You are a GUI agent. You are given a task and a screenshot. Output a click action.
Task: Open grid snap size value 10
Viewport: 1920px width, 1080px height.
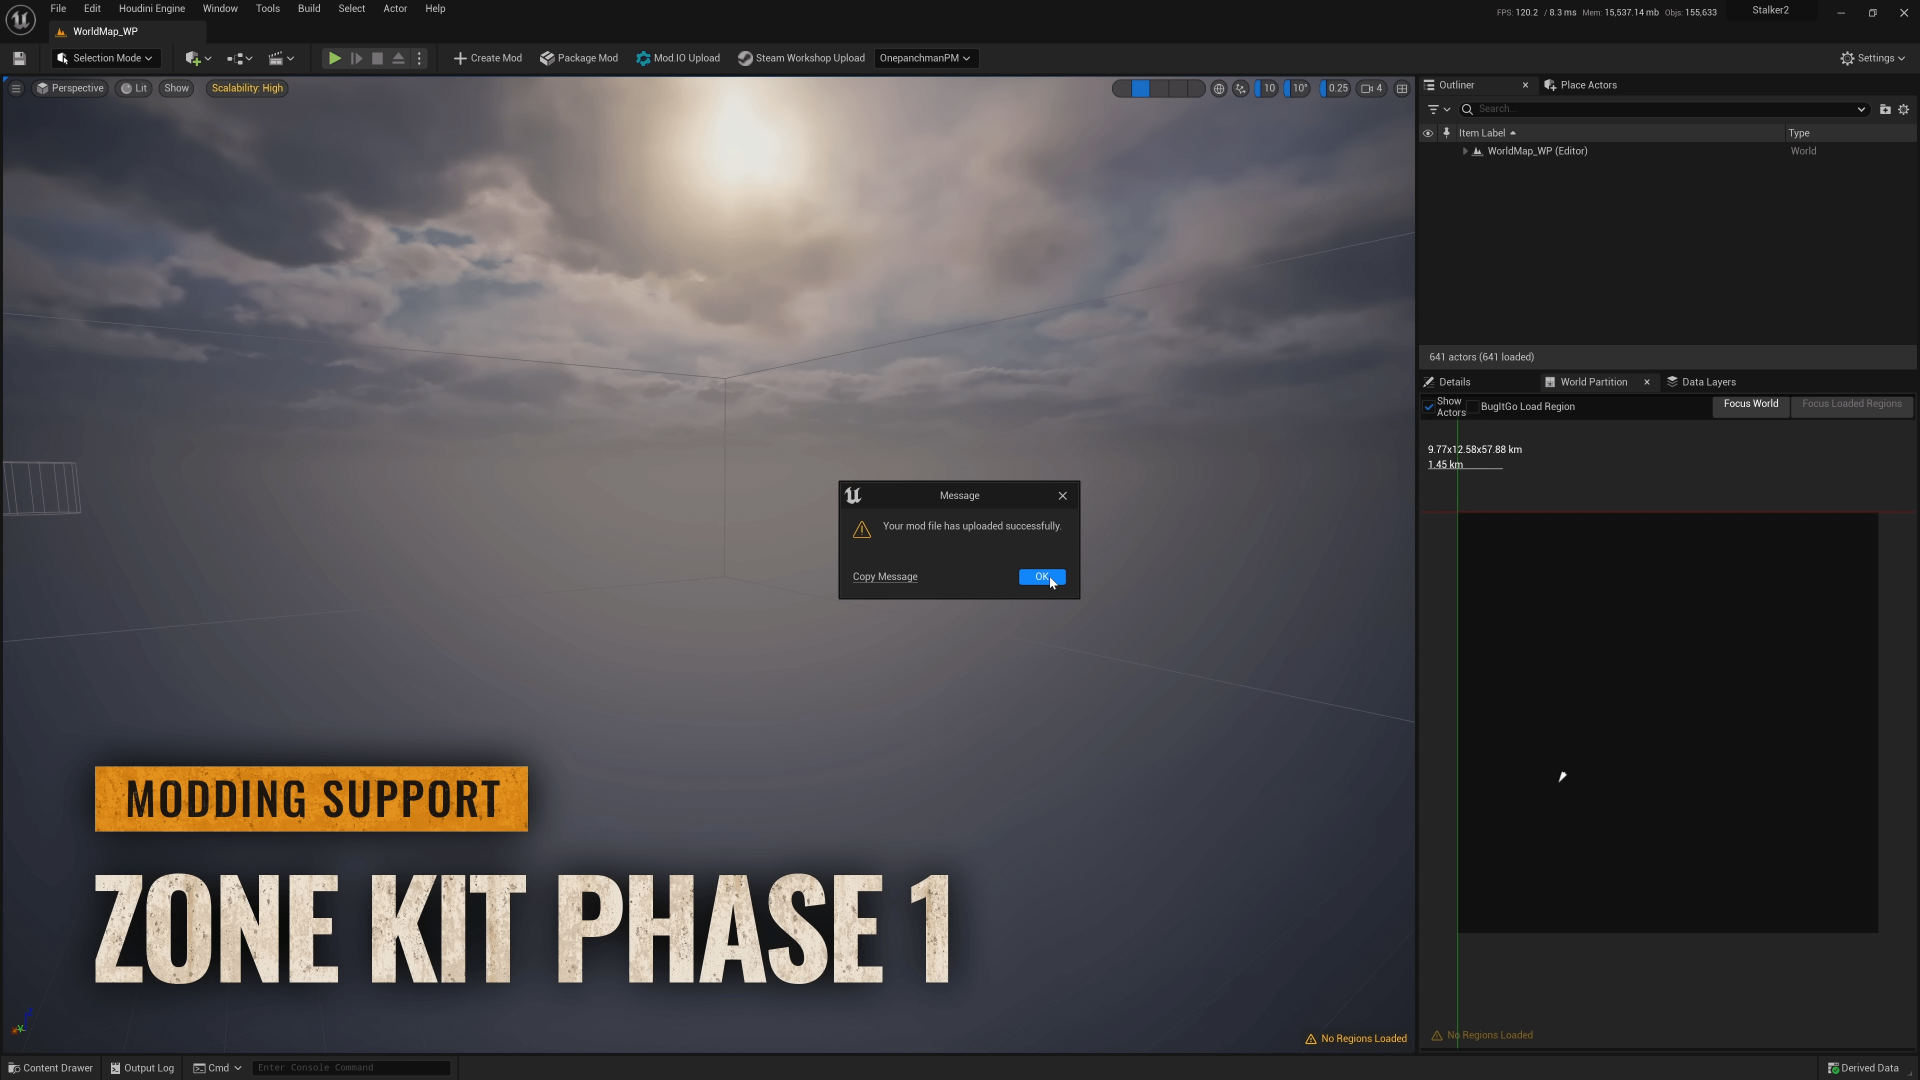[1270, 88]
